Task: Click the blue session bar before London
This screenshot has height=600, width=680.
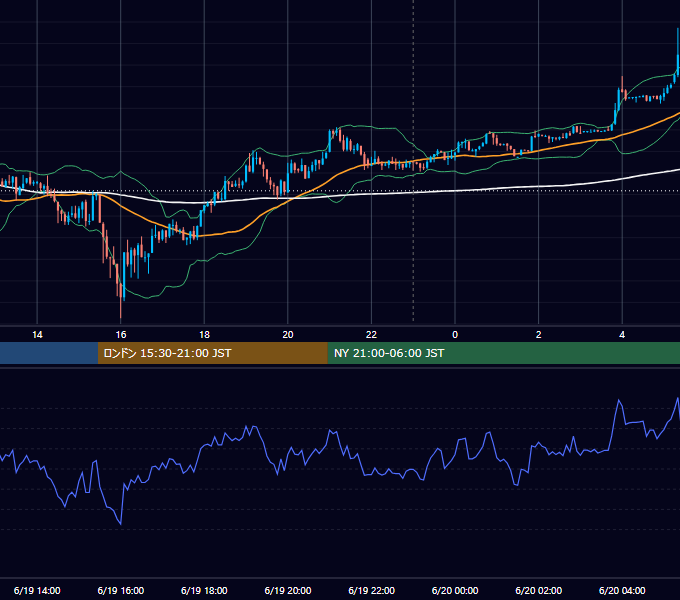Action: 49,353
